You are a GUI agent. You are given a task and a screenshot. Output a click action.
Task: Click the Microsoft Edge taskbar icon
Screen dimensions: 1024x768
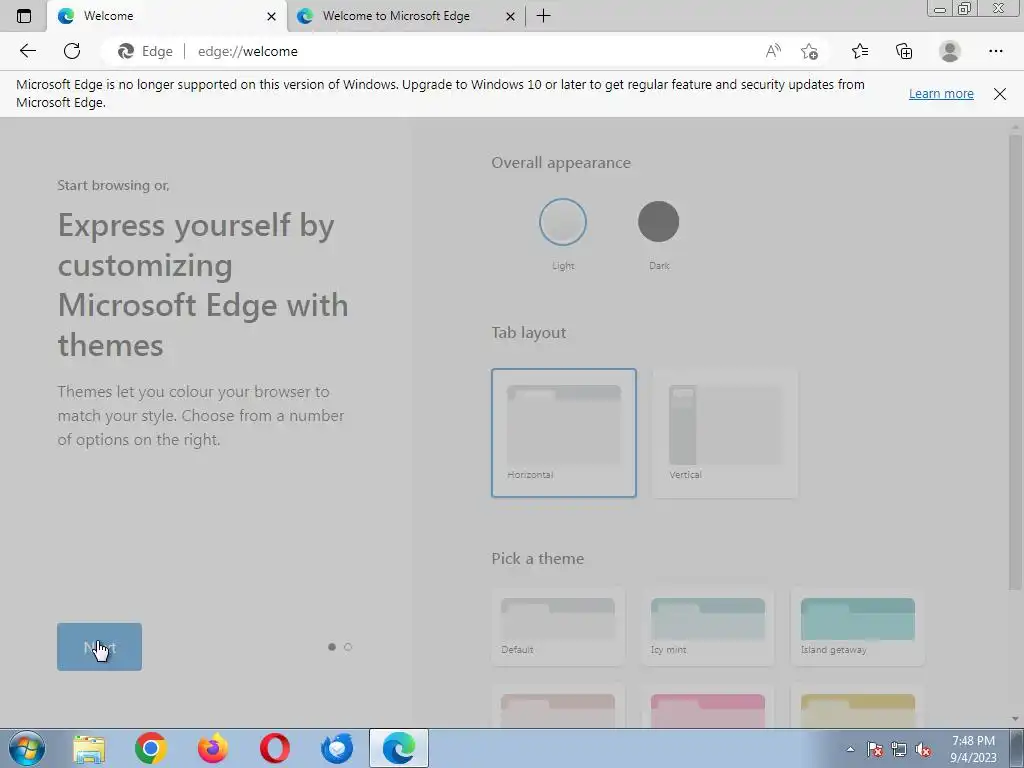click(x=399, y=748)
